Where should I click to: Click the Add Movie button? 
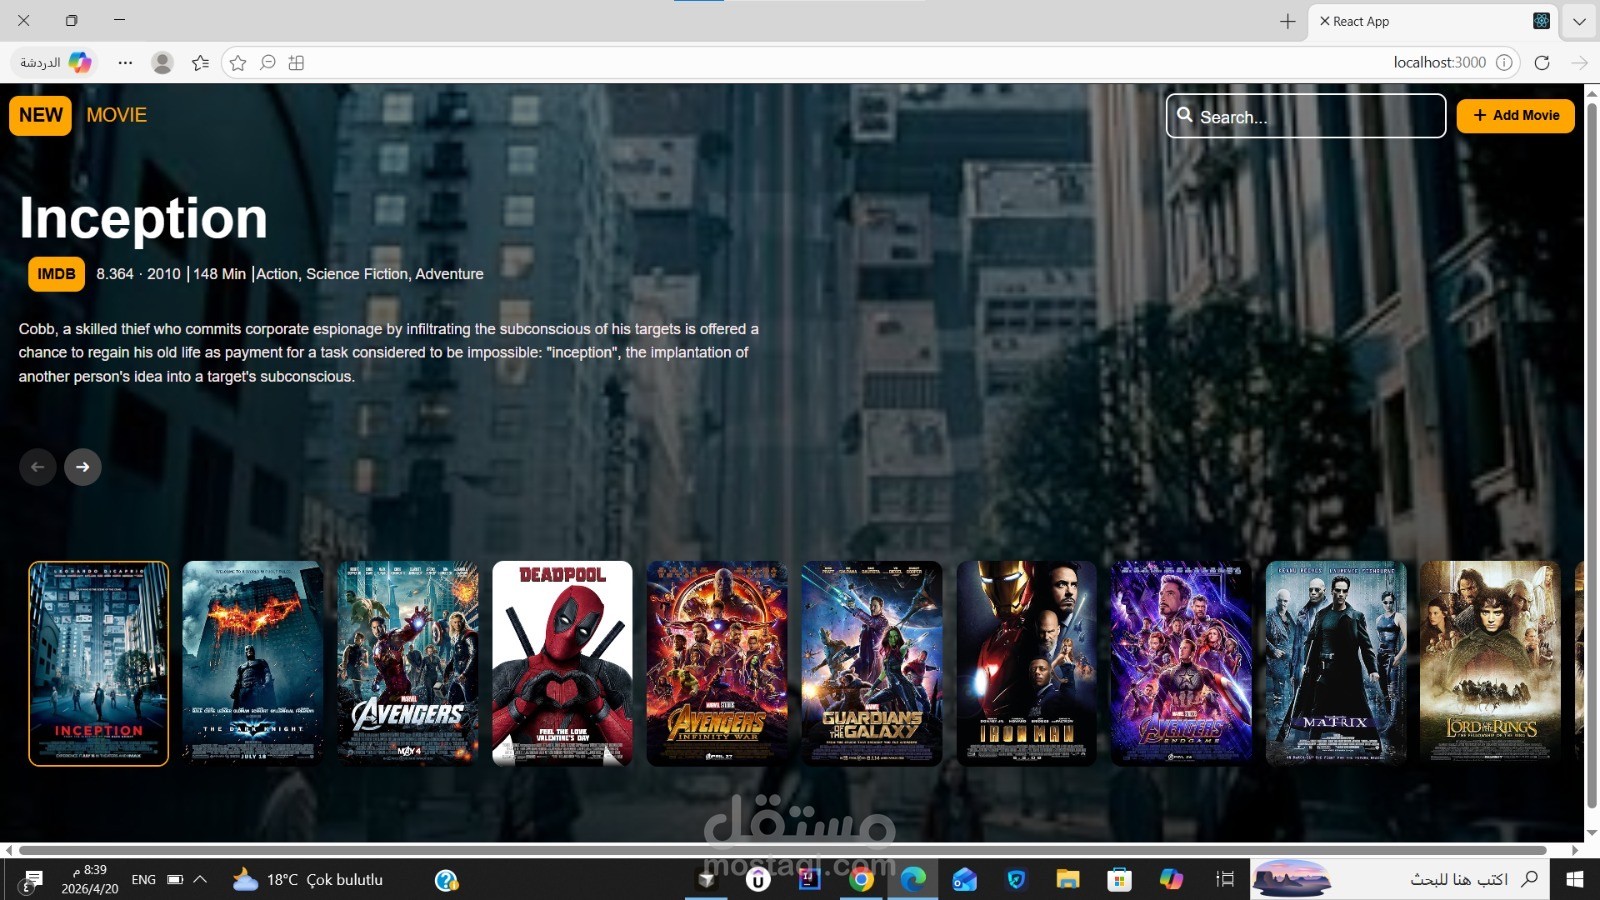pos(1515,115)
